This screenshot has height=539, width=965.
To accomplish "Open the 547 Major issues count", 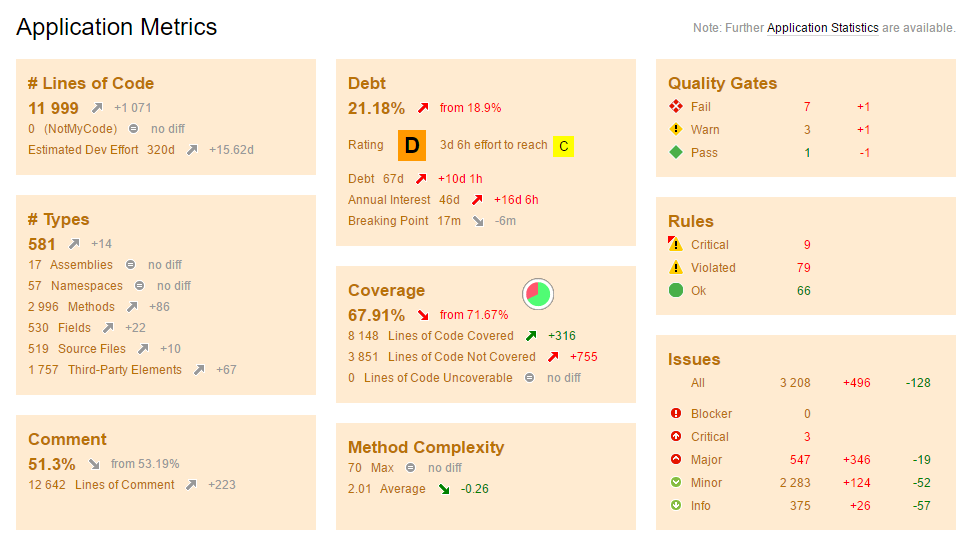I will click(800, 460).
